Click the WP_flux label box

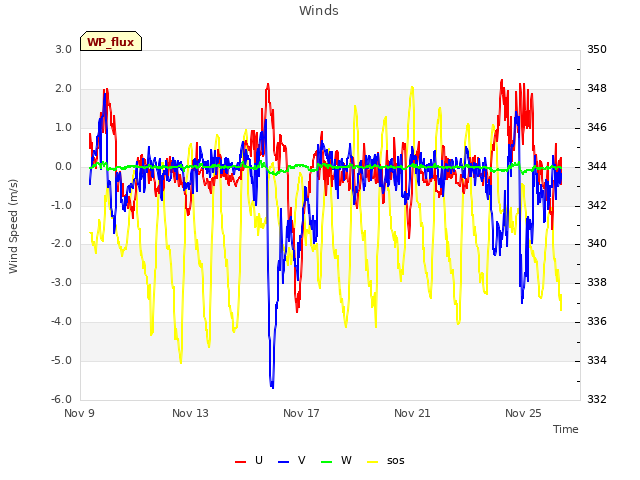pyautogui.click(x=111, y=41)
